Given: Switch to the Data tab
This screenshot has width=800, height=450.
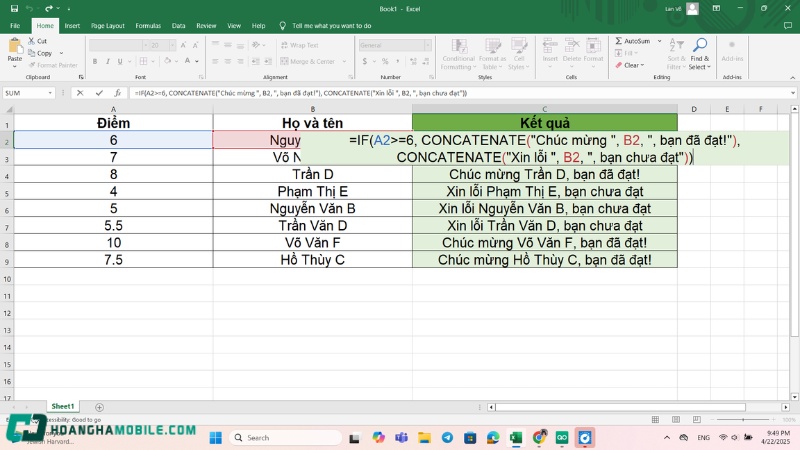Looking at the screenshot, I should click(179, 26).
